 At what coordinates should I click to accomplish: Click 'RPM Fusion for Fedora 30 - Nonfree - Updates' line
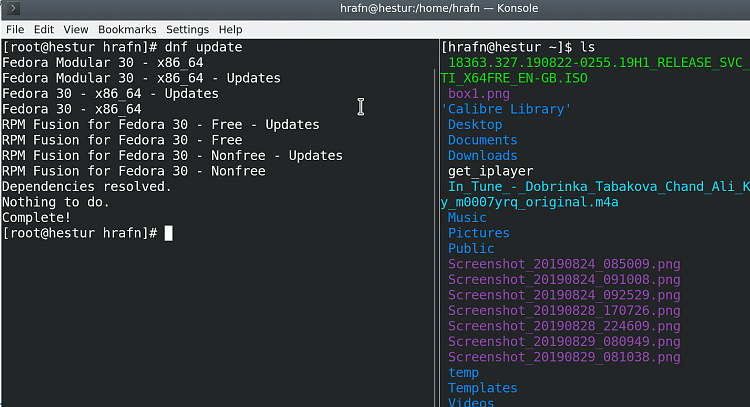pos(173,155)
